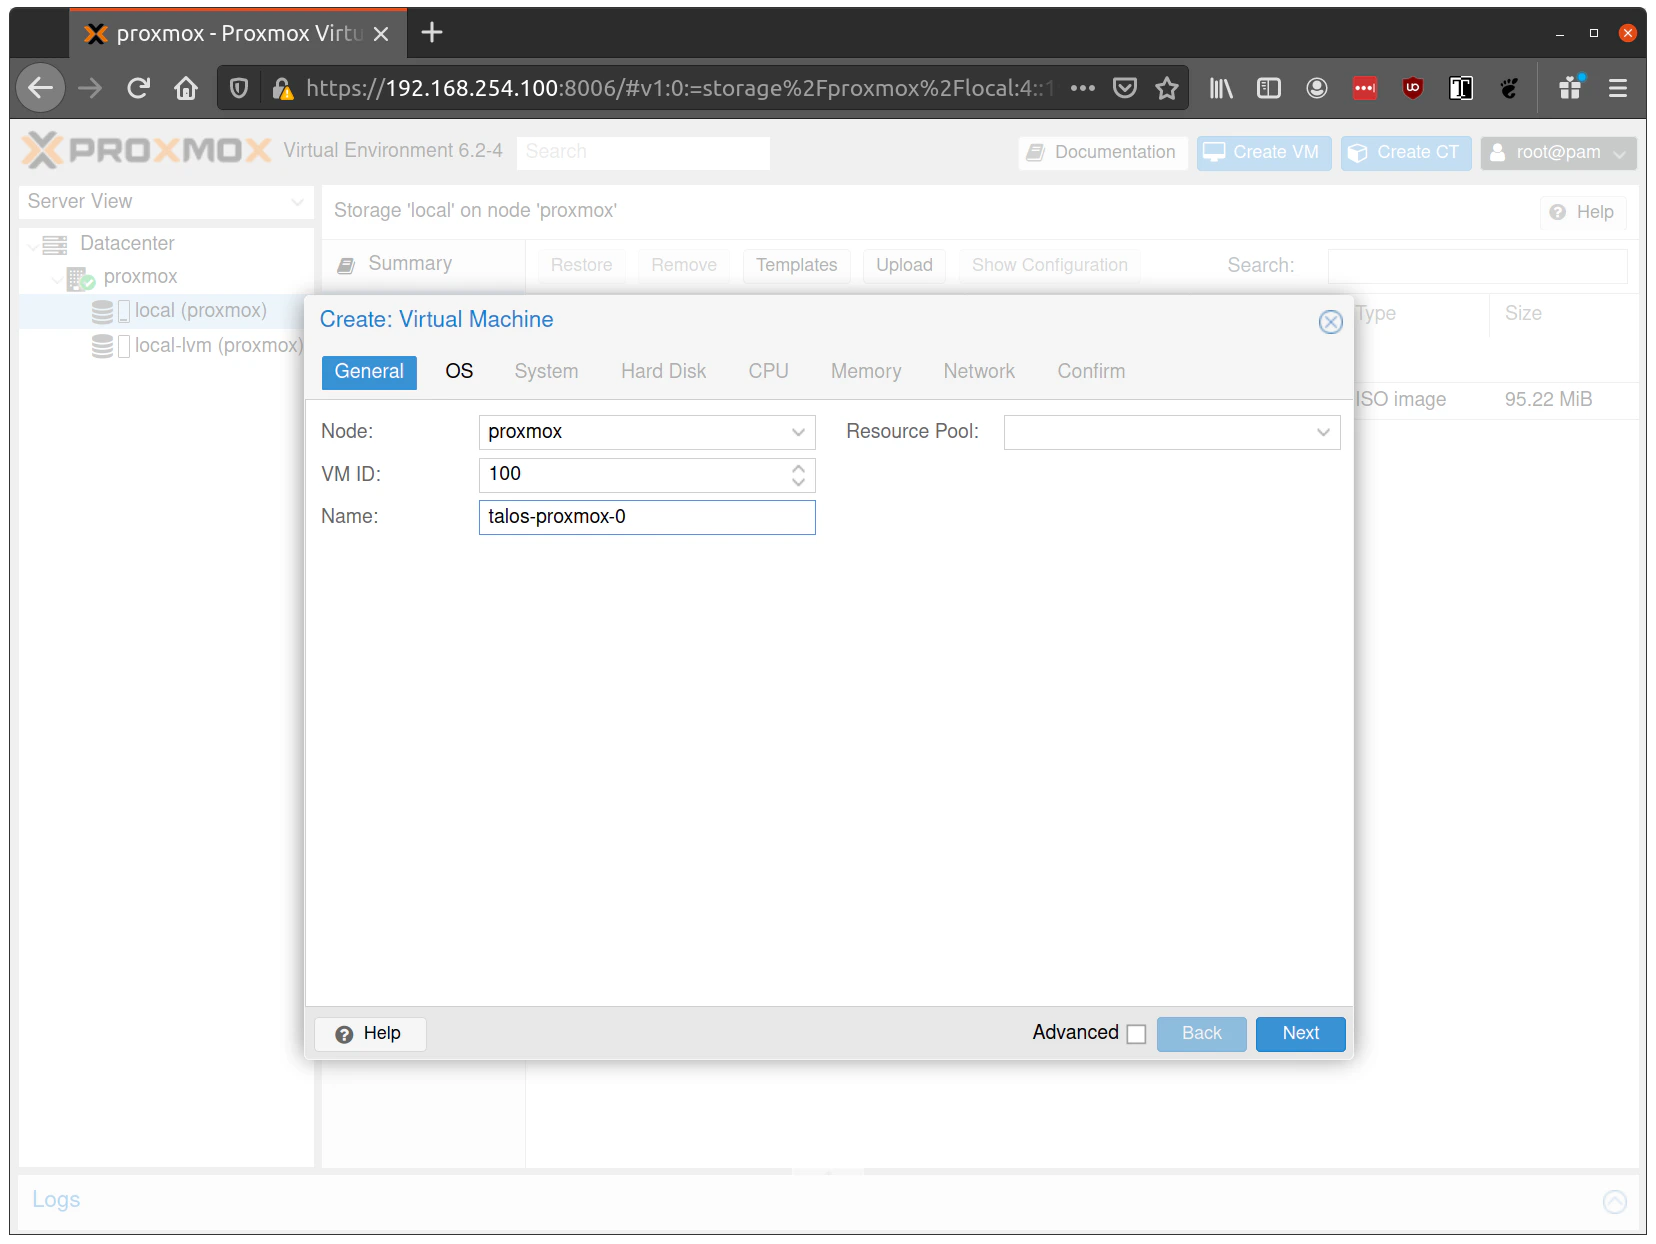Image resolution: width=1656 pixels, height=1244 pixels.
Task: Click the storage panel Help button
Action: (1583, 212)
